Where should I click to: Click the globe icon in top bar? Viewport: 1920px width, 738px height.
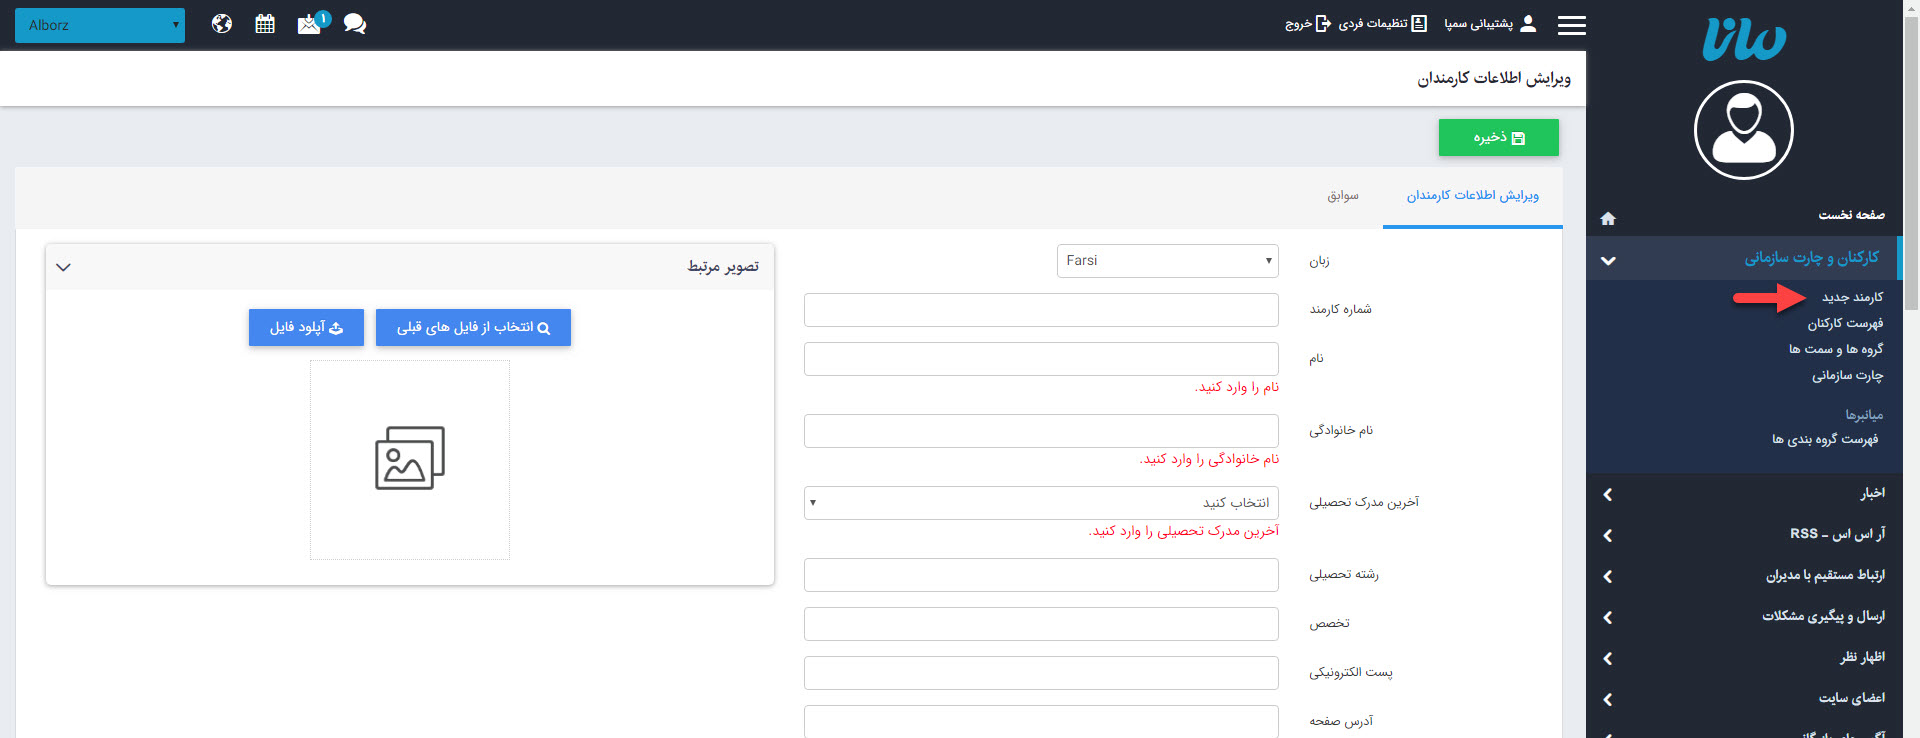tap(222, 24)
